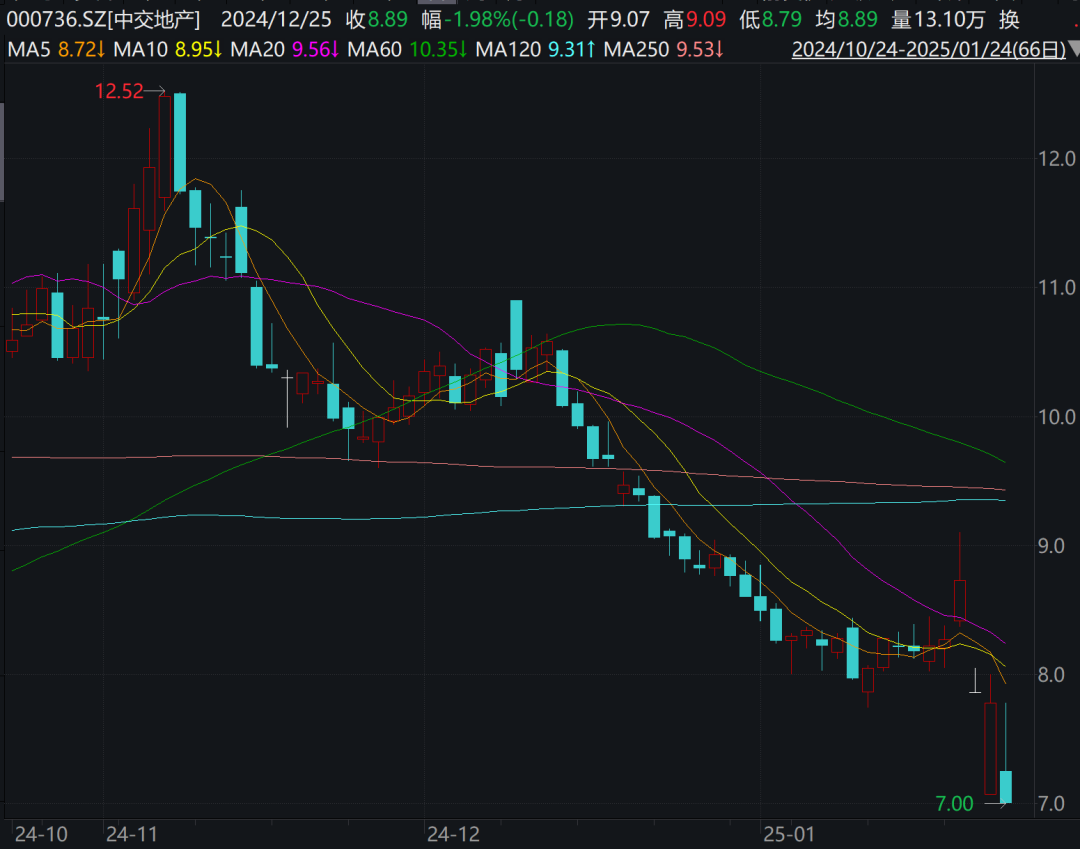
Task: Click the gray scrollbar thumb on left edge
Action: [2, 151]
